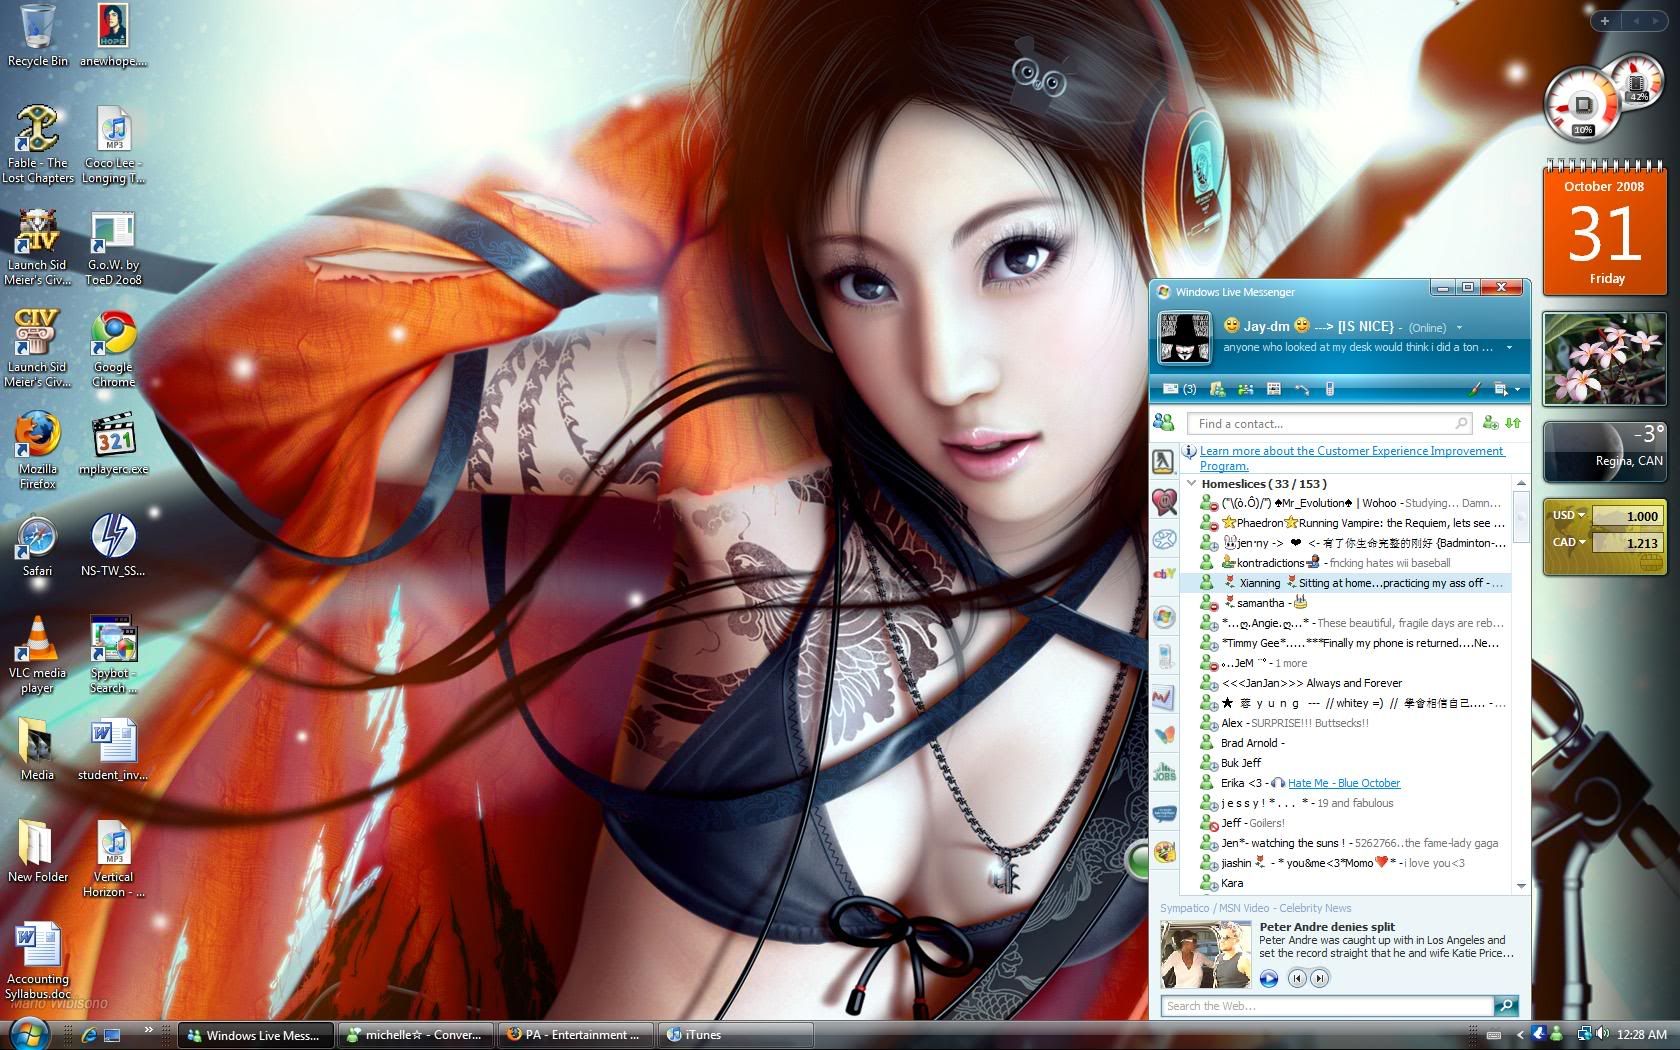This screenshot has width=1680, height=1050.
Task: Select the samantha contact
Action: click(1346, 603)
